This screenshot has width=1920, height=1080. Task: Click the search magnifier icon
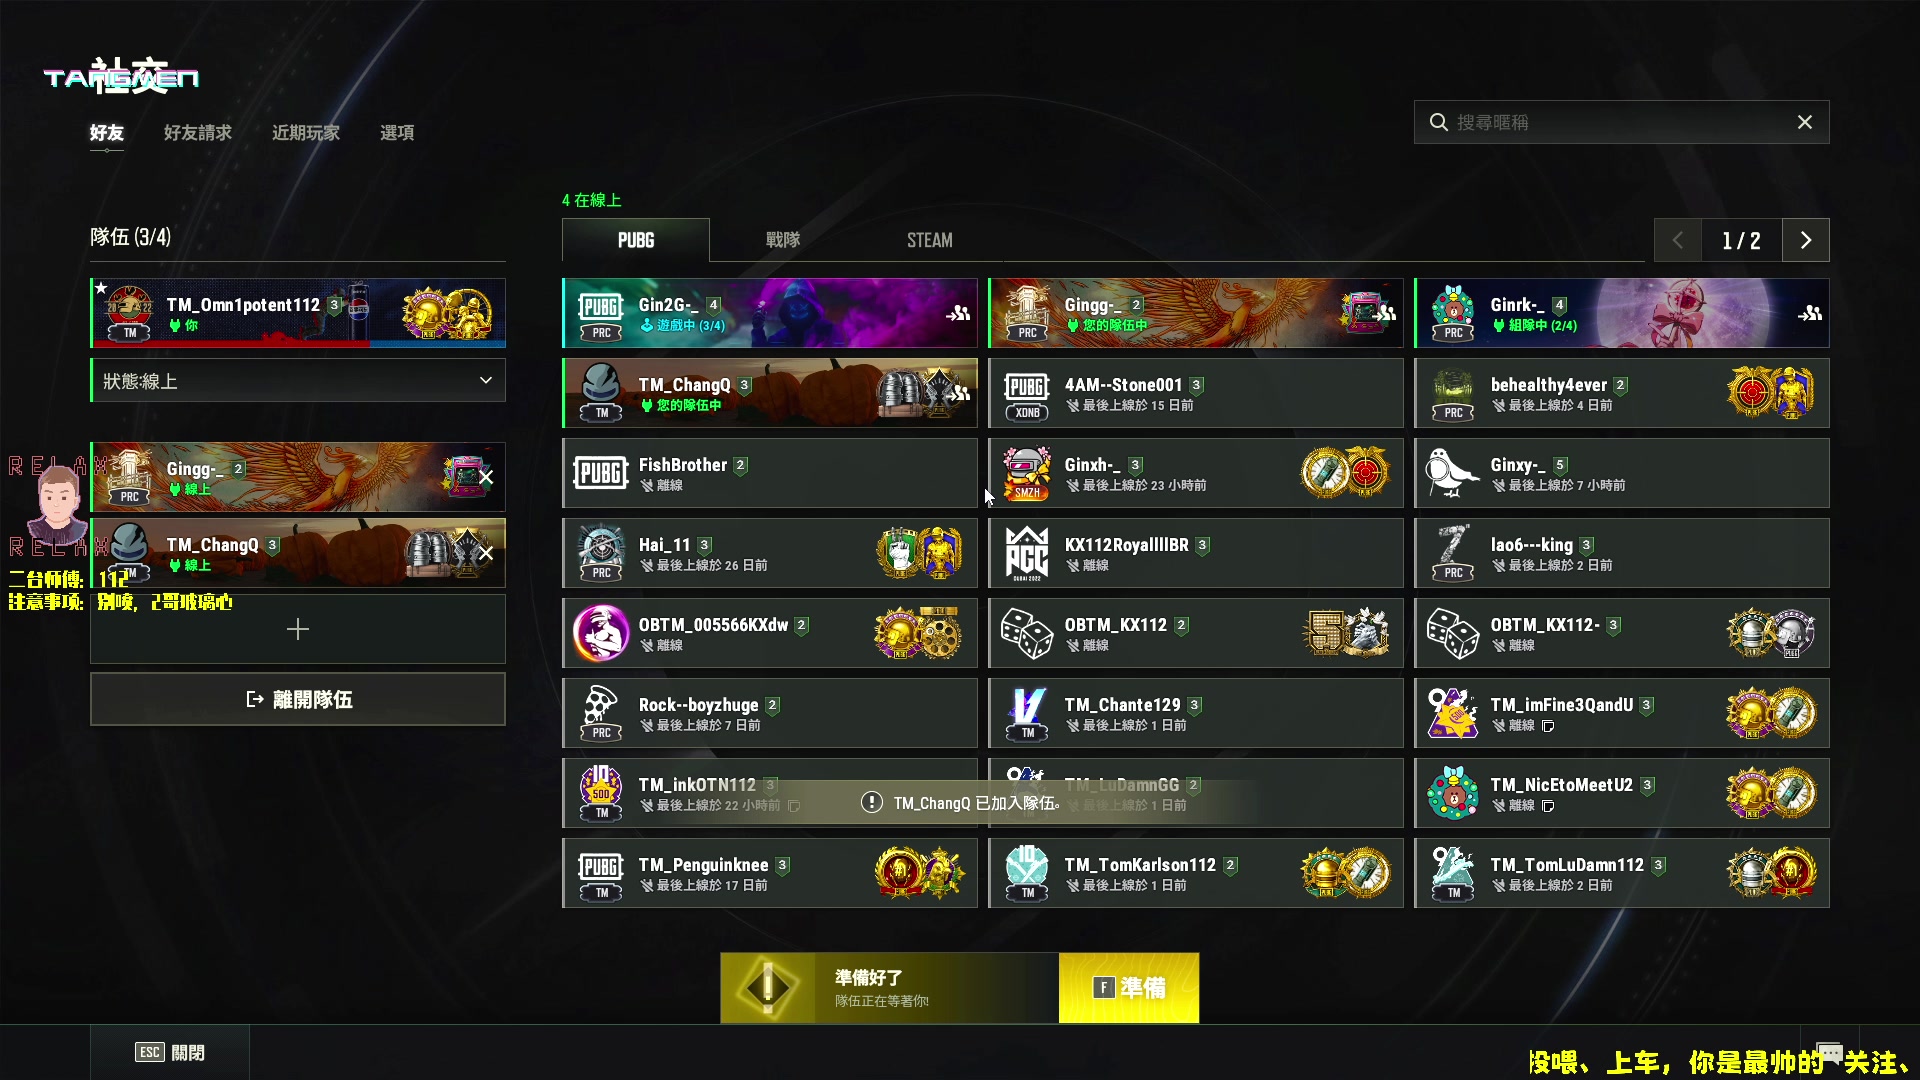tap(1439, 122)
